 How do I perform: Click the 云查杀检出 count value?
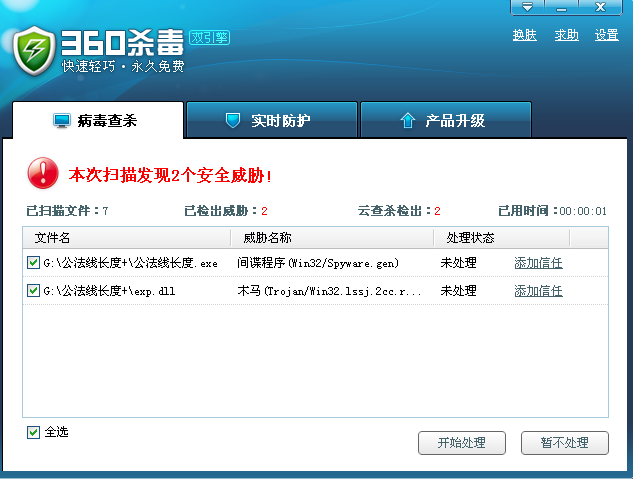(x=437, y=211)
